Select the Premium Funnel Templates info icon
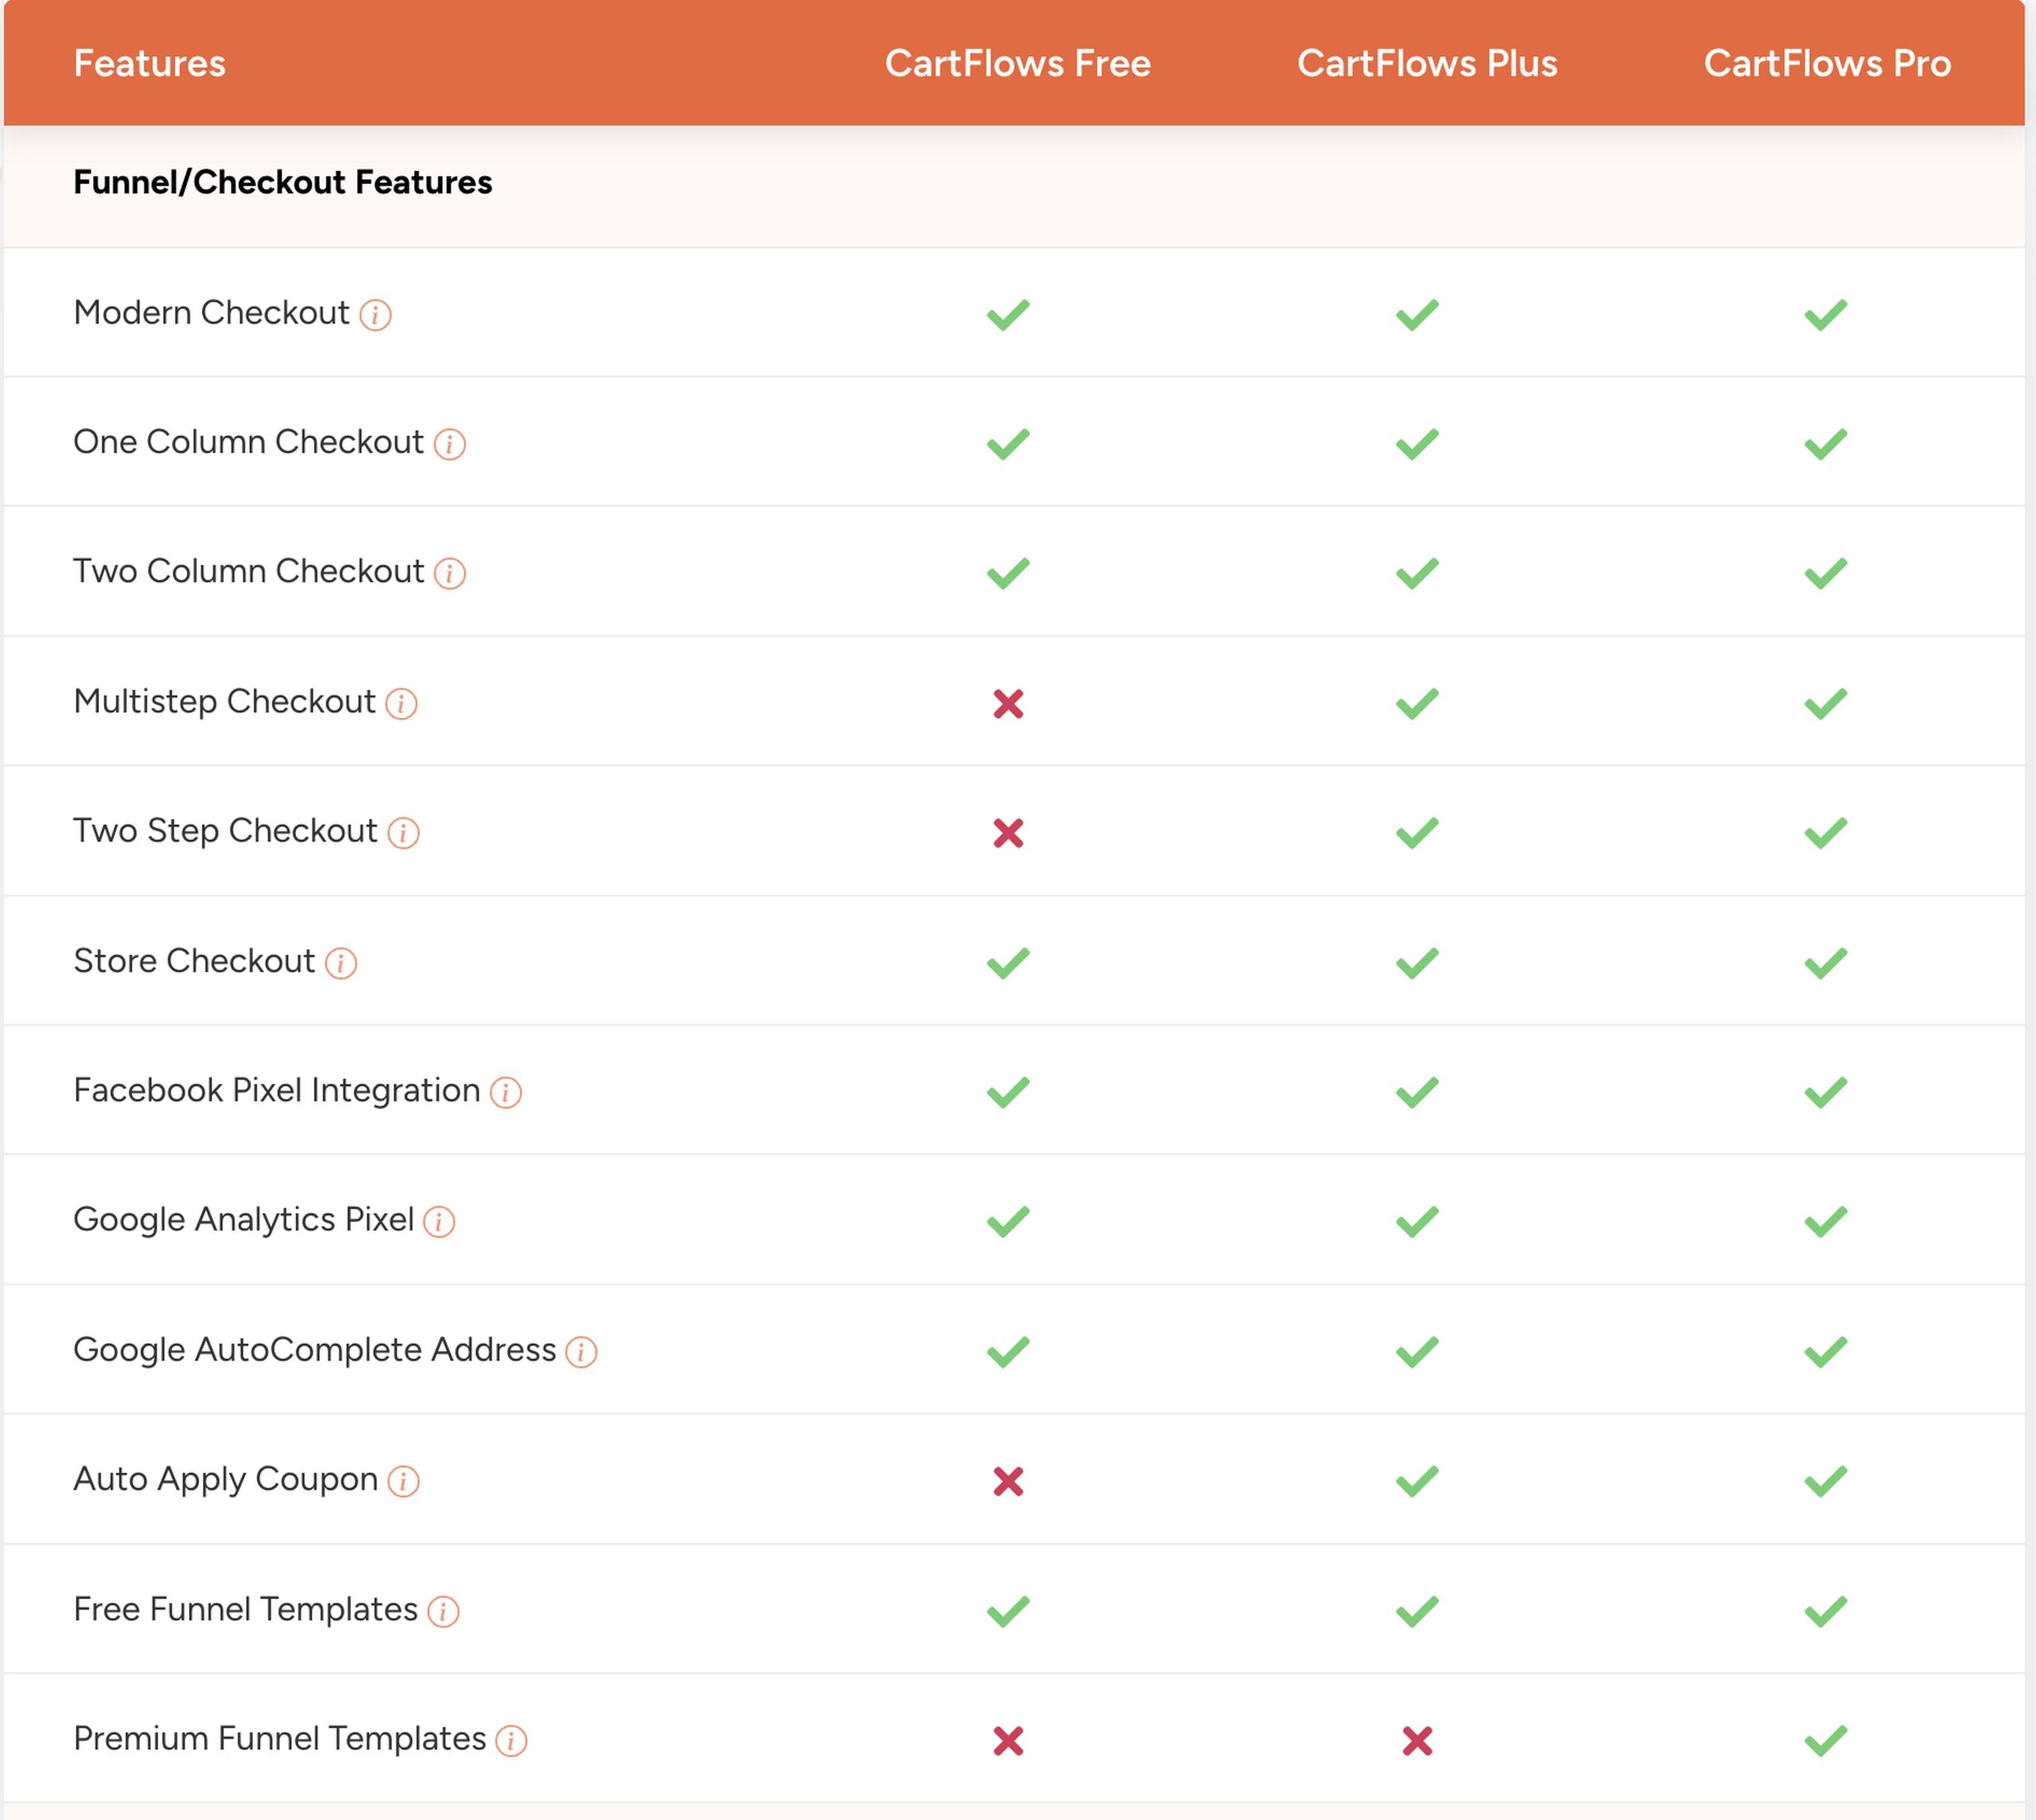 (512, 1738)
